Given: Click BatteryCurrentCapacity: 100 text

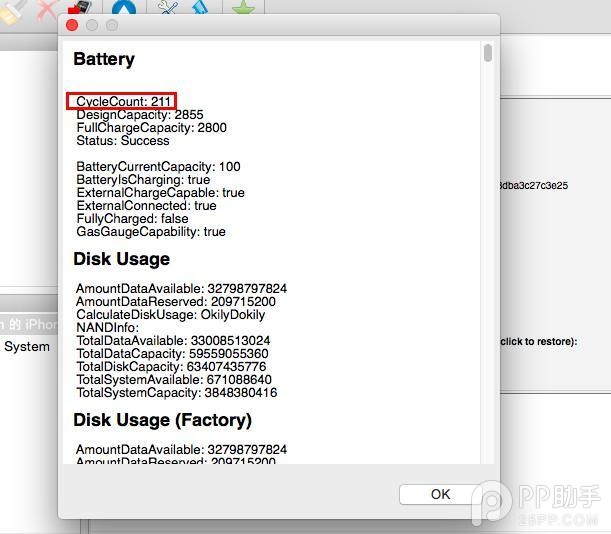Looking at the screenshot, I should tap(158, 166).
